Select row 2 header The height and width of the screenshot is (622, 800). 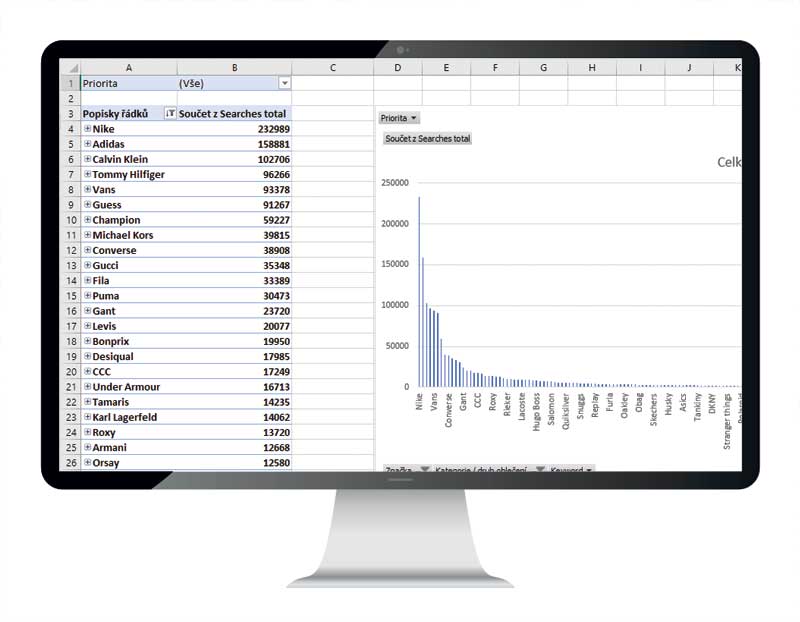coord(70,98)
